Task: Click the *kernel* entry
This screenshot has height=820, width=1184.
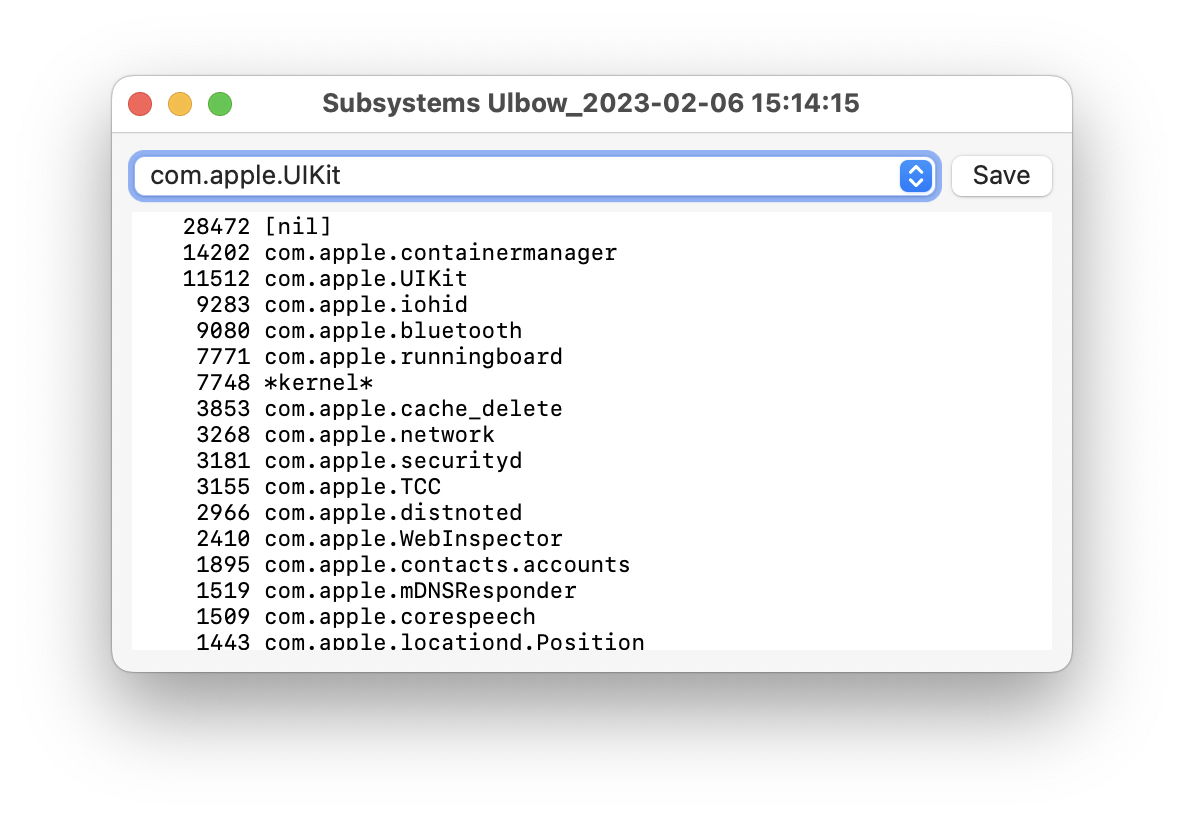Action: tap(317, 383)
